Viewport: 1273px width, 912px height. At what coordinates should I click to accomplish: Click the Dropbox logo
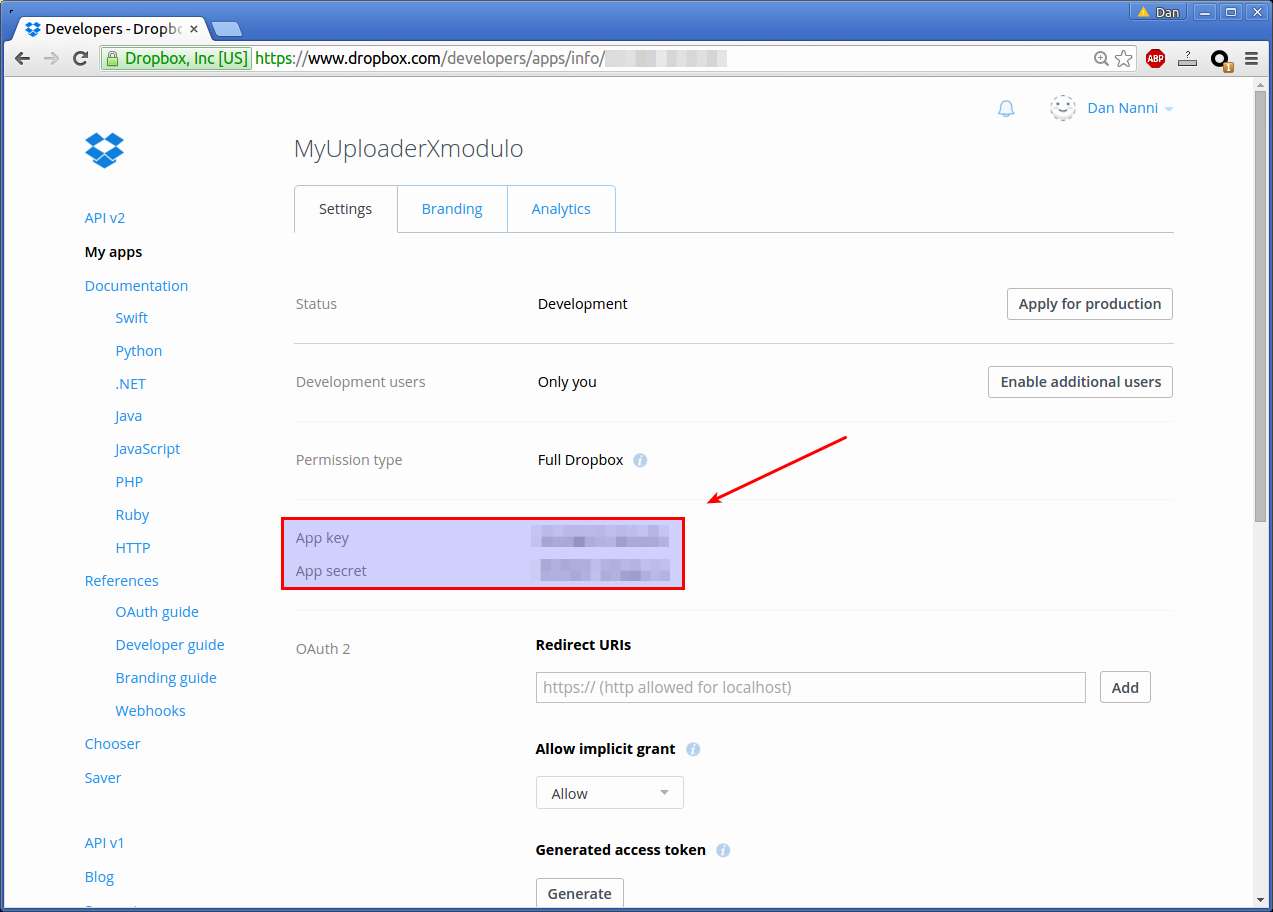pyautogui.click(x=104, y=150)
